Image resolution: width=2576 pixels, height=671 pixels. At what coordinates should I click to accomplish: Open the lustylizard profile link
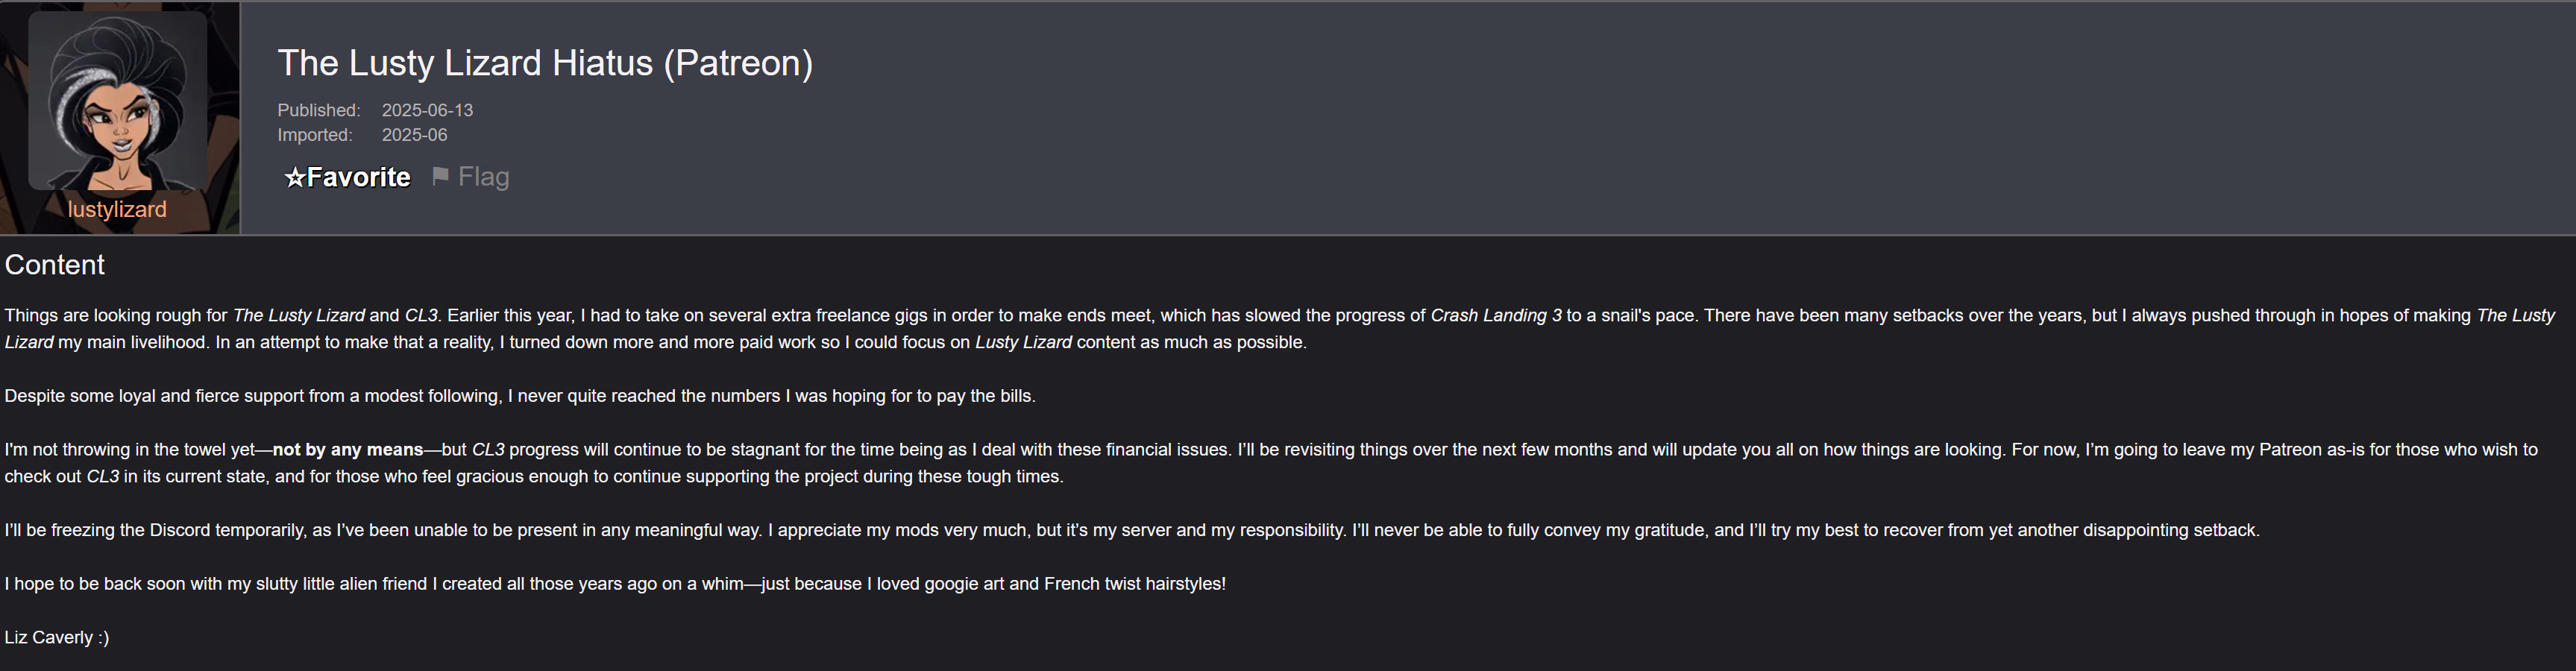[x=117, y=210]
